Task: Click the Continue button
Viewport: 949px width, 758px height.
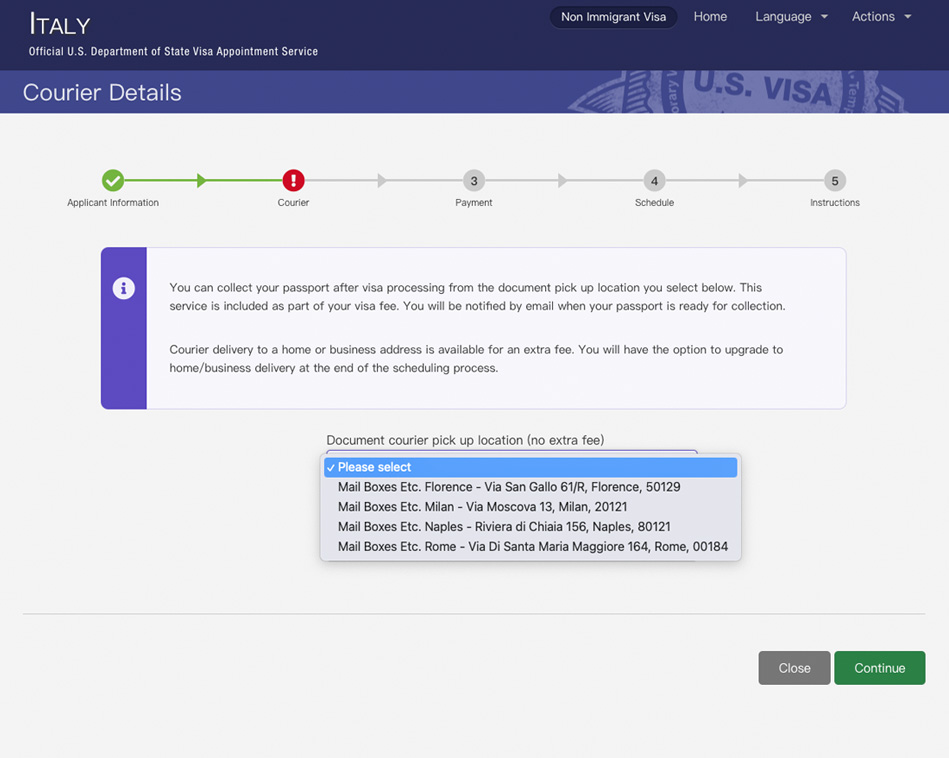Action: pos(879,668)
